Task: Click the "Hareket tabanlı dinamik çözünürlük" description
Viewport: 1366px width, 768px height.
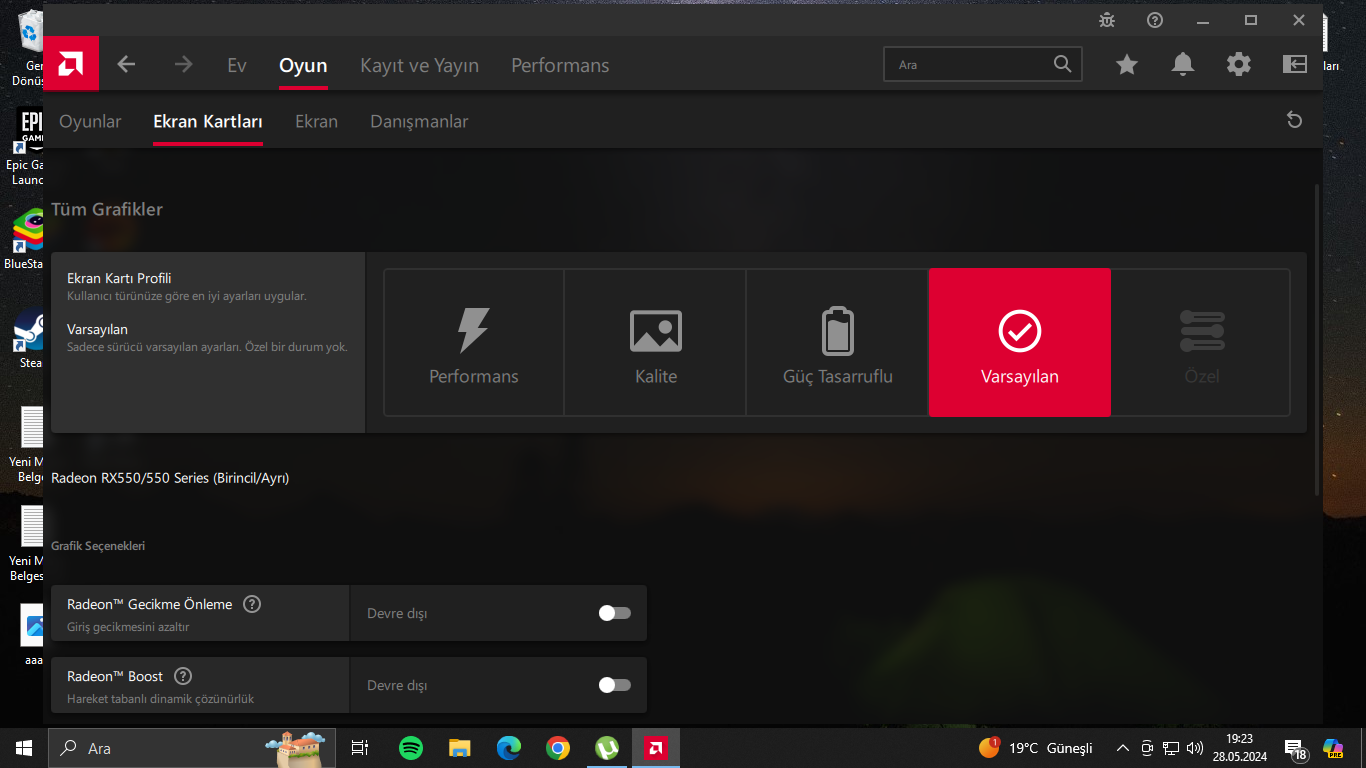Action: [160, 699]
